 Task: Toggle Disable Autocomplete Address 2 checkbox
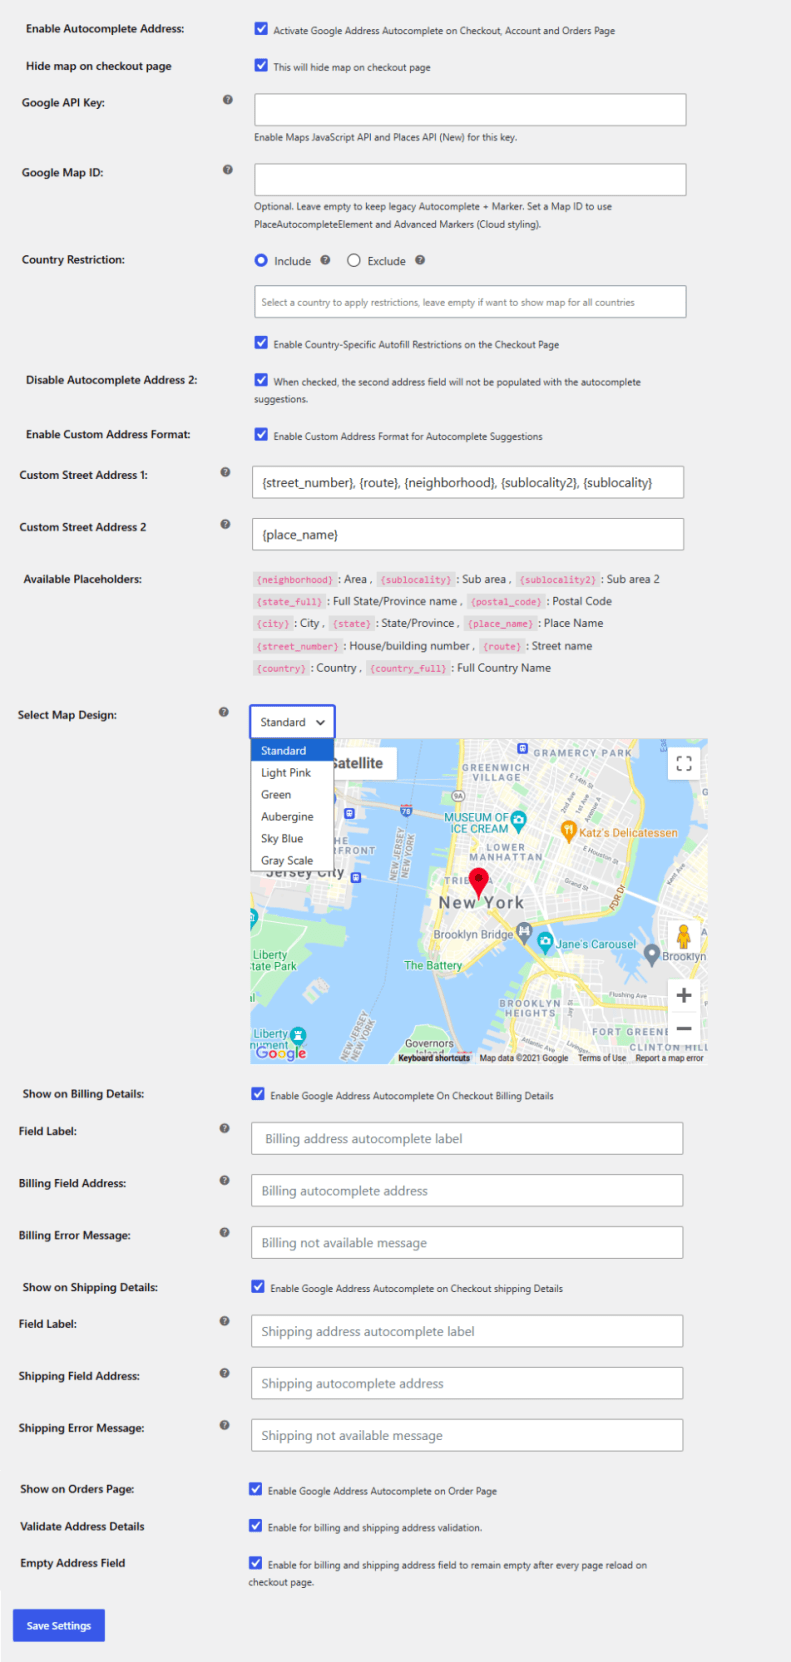tap(261, 380)
